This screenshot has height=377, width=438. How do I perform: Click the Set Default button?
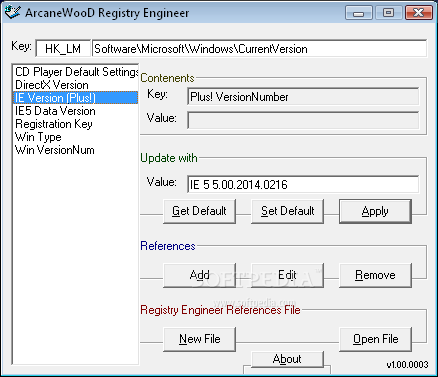pyautogui.click(x=287, y=211)
